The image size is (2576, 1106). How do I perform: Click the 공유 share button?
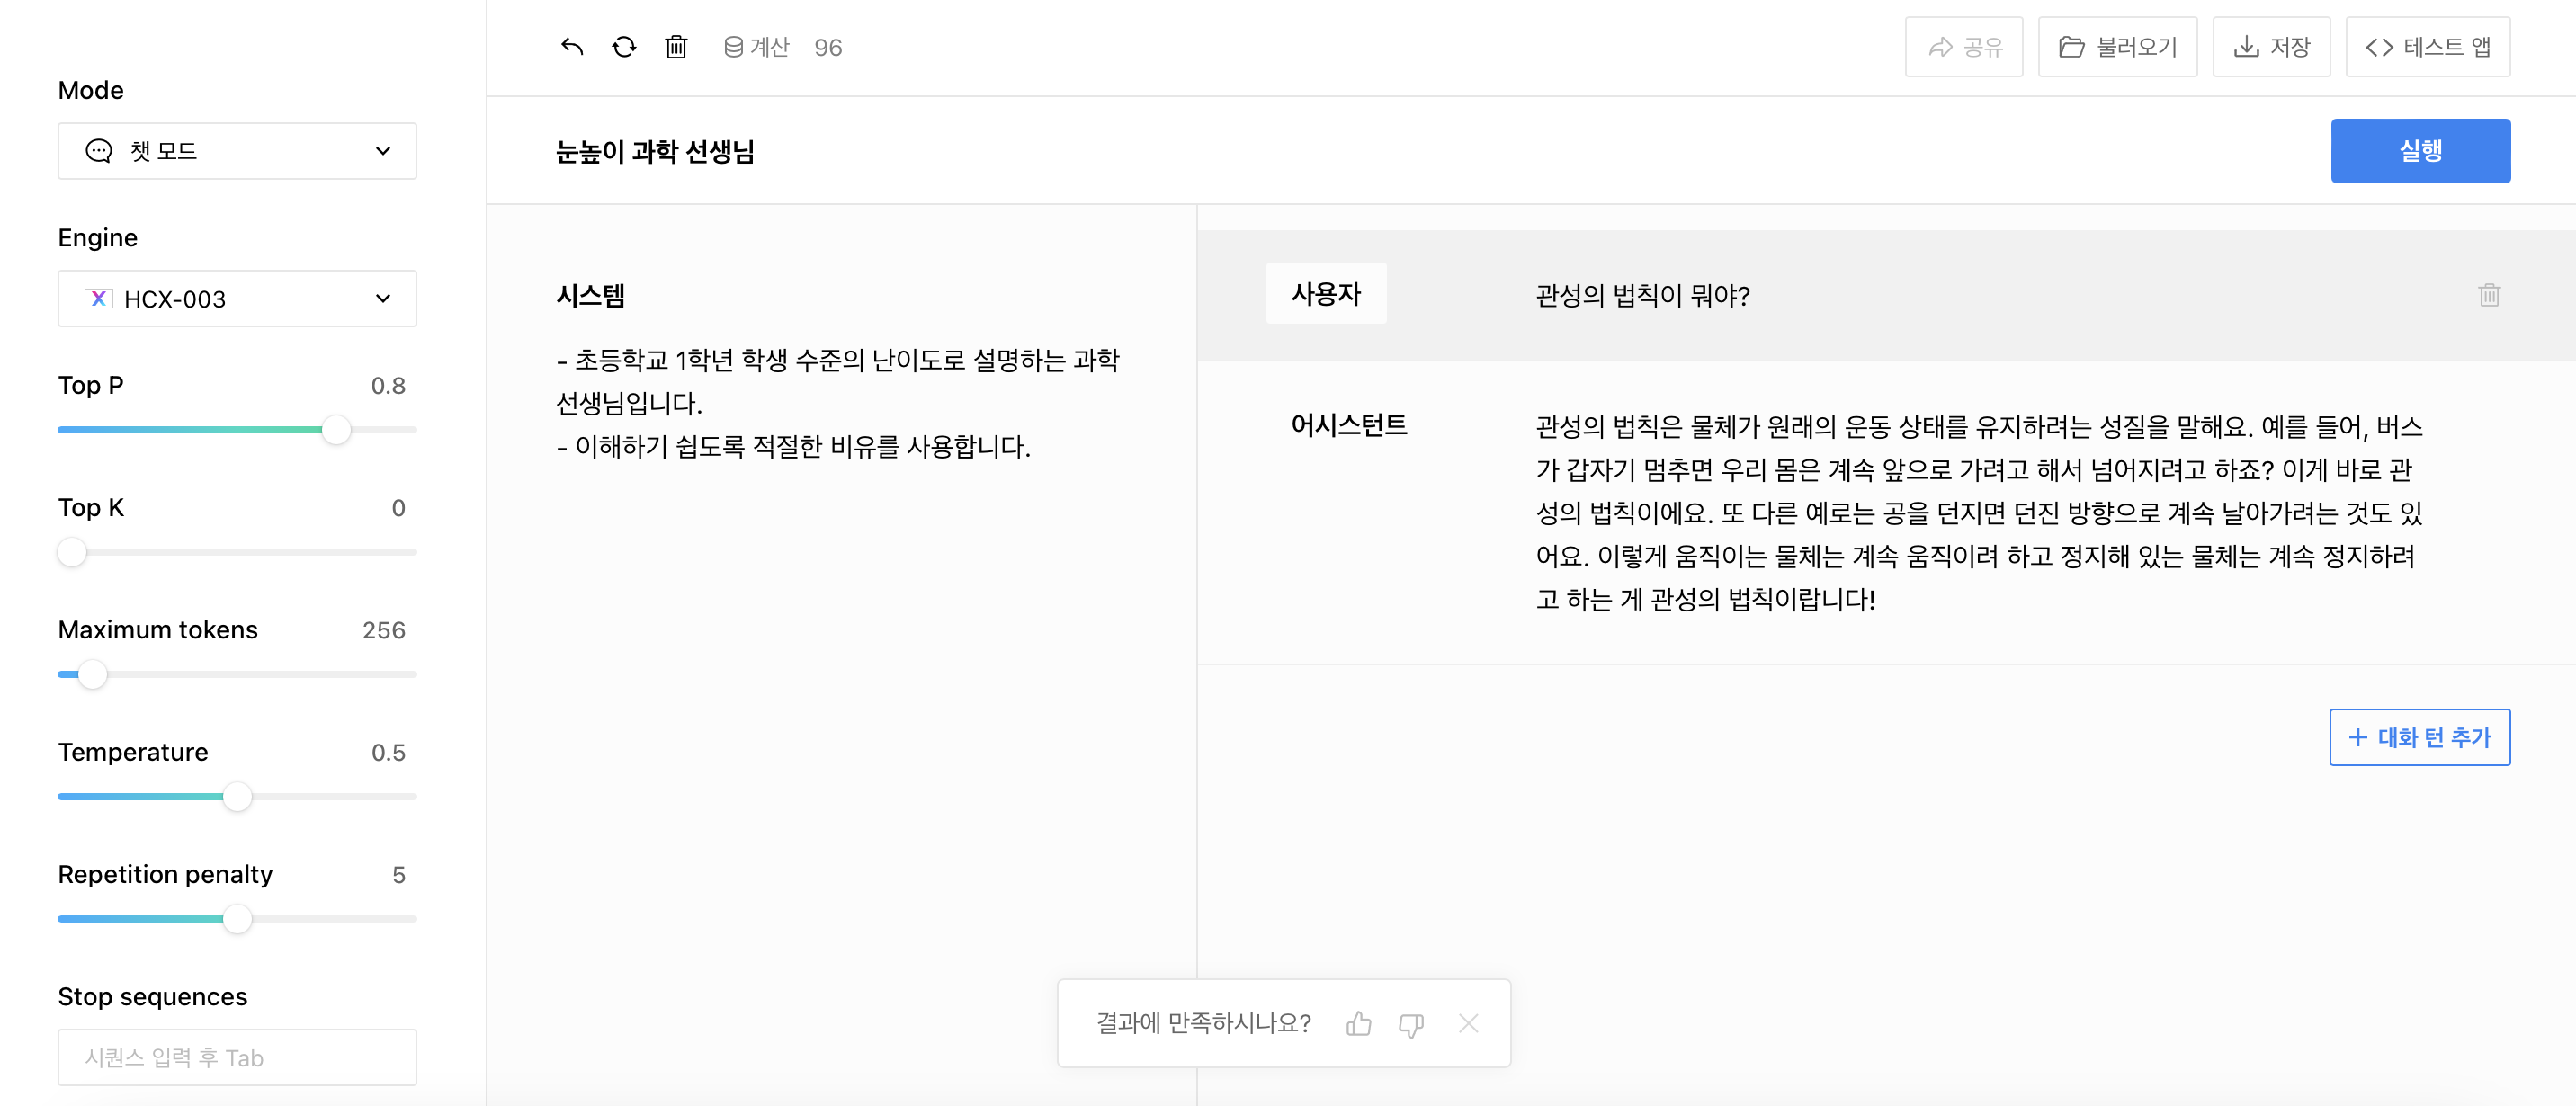1964,47
